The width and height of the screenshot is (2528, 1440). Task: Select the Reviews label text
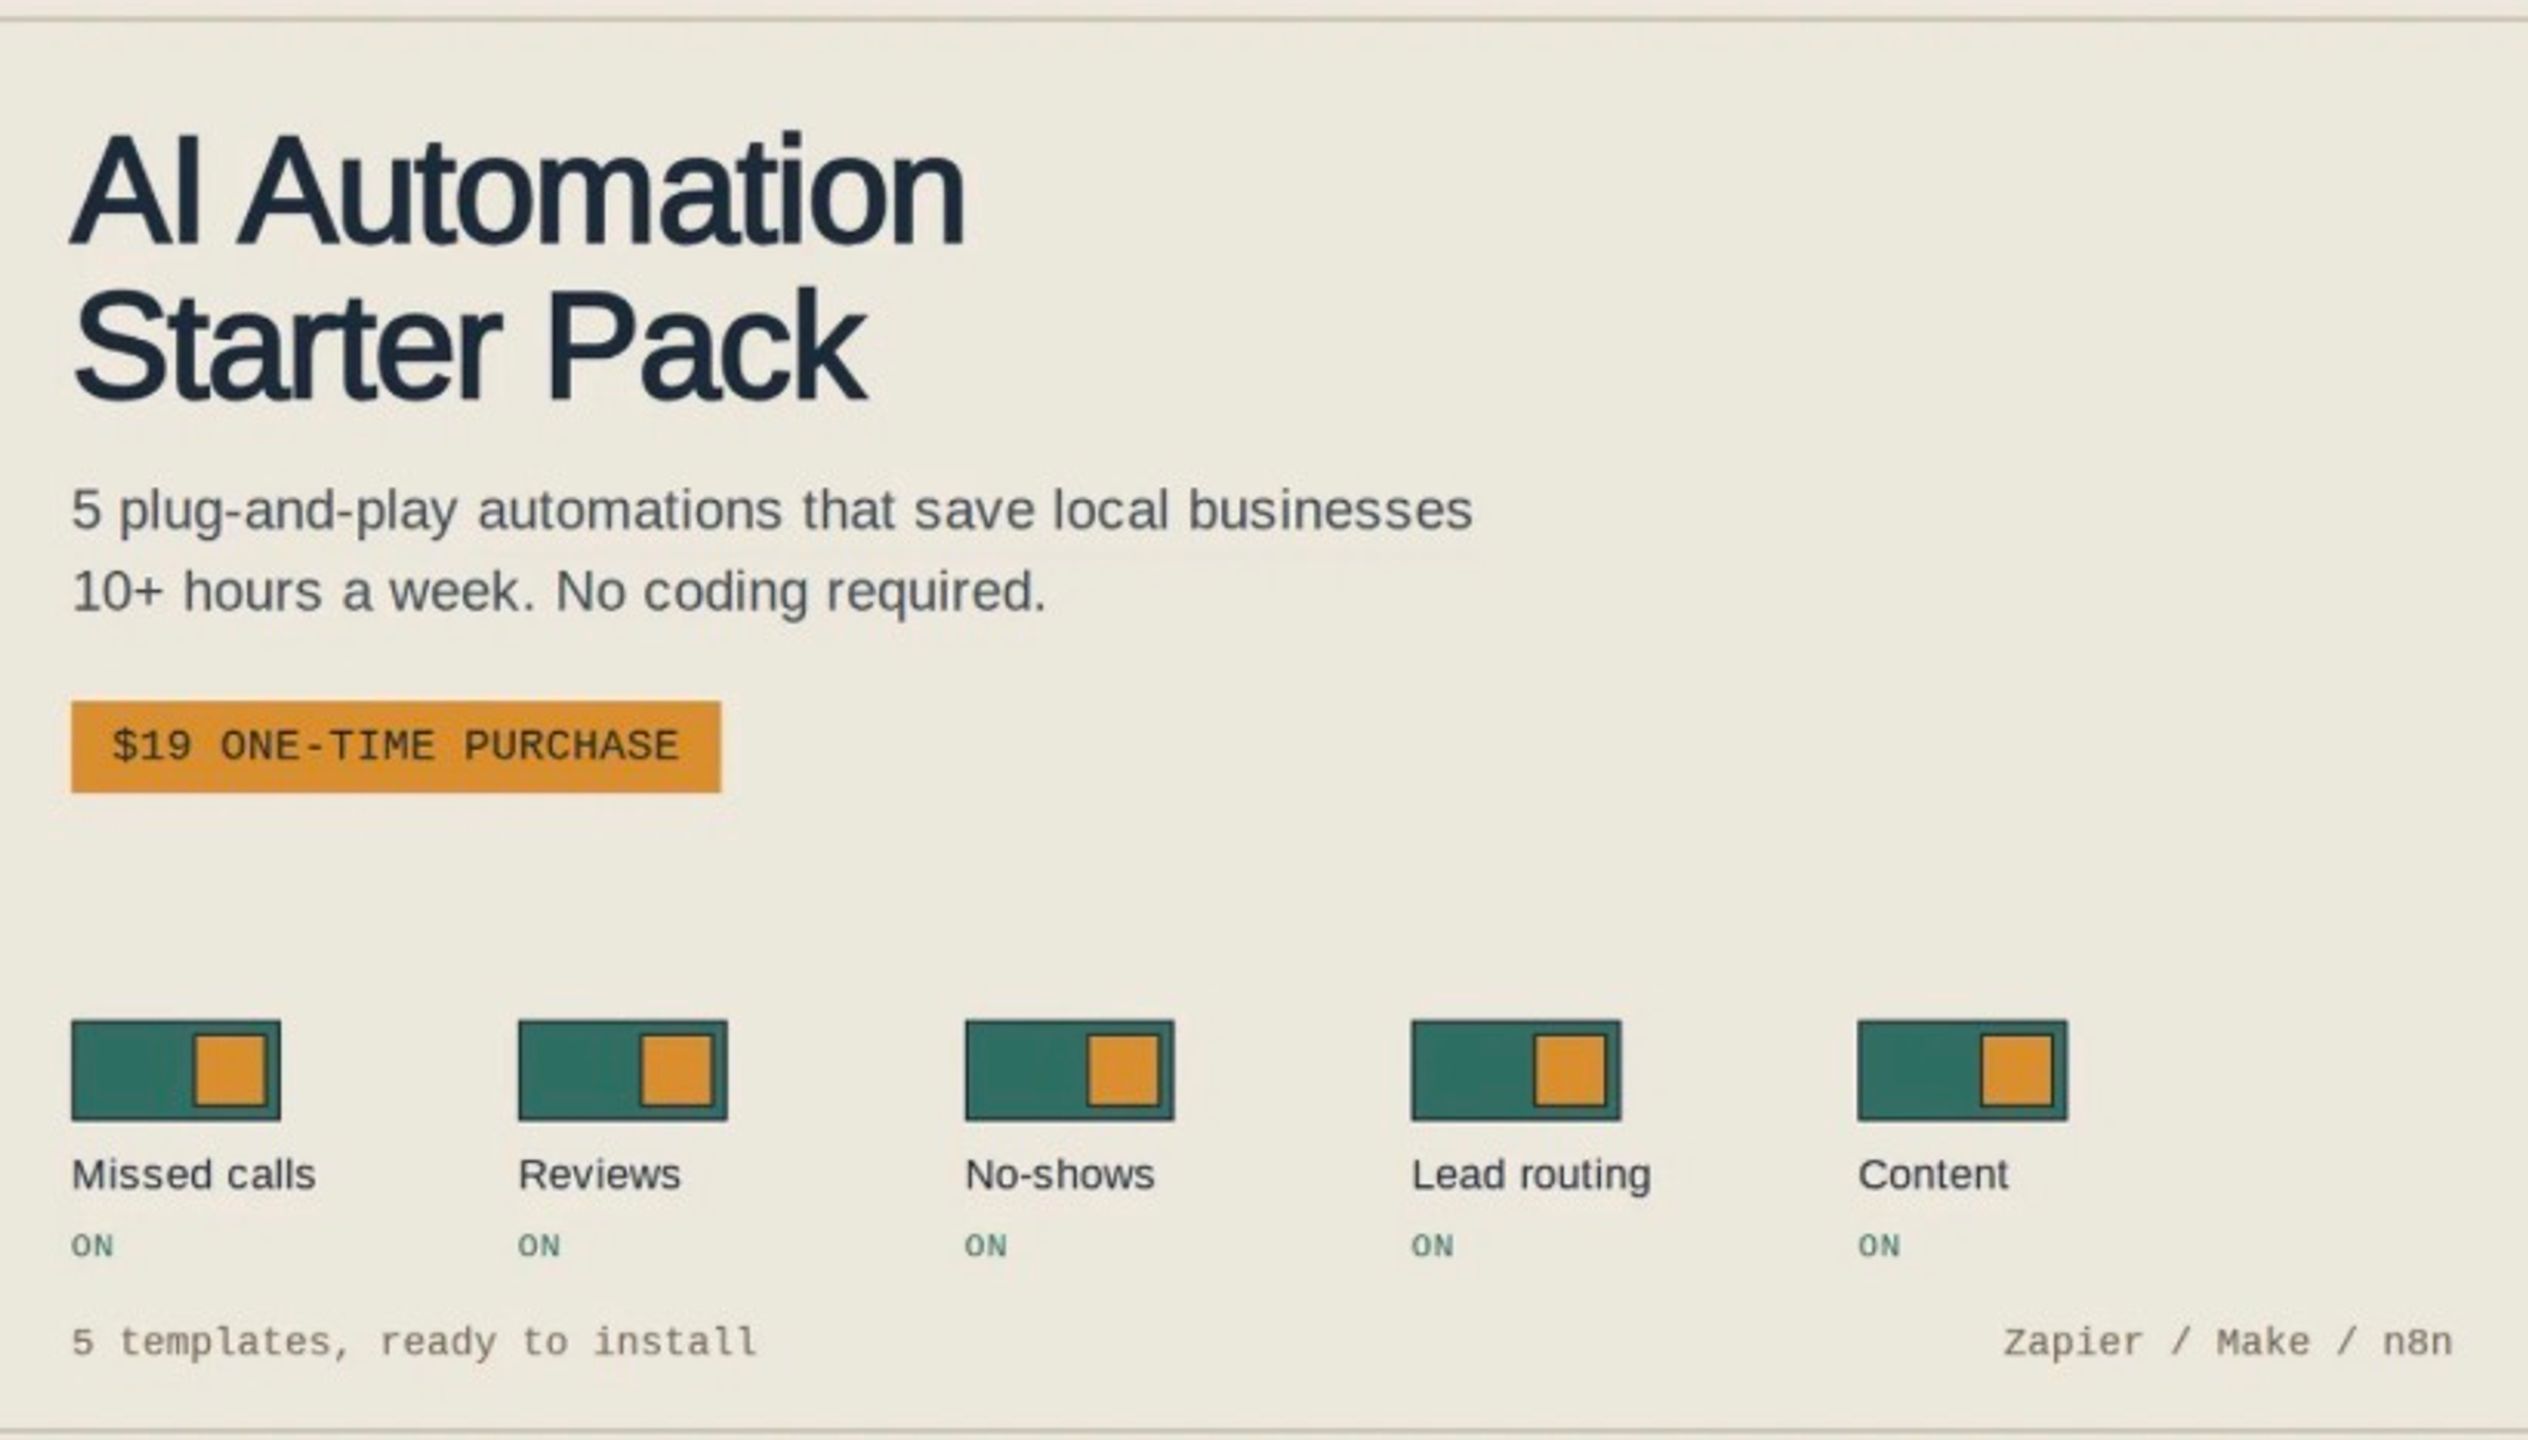[599, 1174]
